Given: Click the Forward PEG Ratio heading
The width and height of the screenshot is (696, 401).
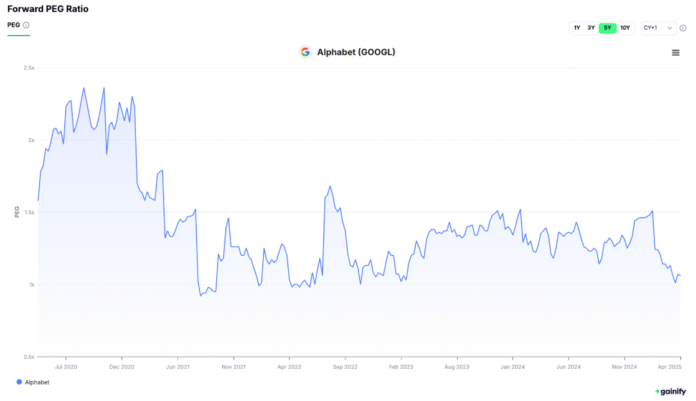Looking at the screenshot, I should click(48, 9).
